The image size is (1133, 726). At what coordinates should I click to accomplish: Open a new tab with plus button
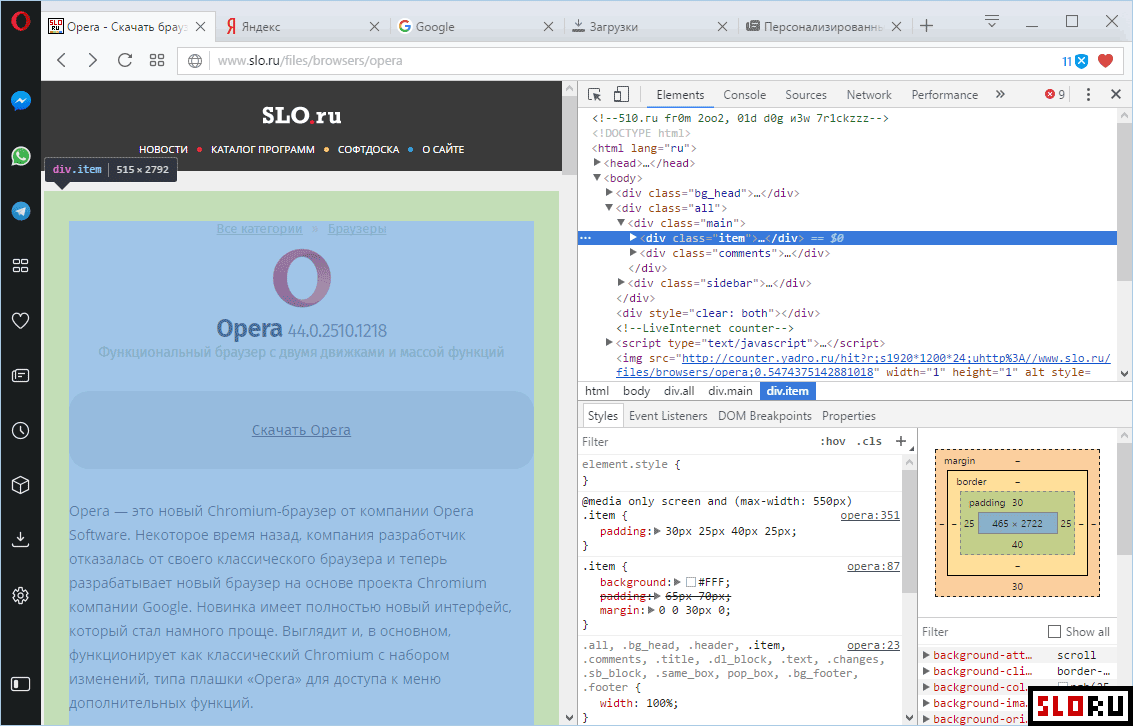click(x=926, y=26)
